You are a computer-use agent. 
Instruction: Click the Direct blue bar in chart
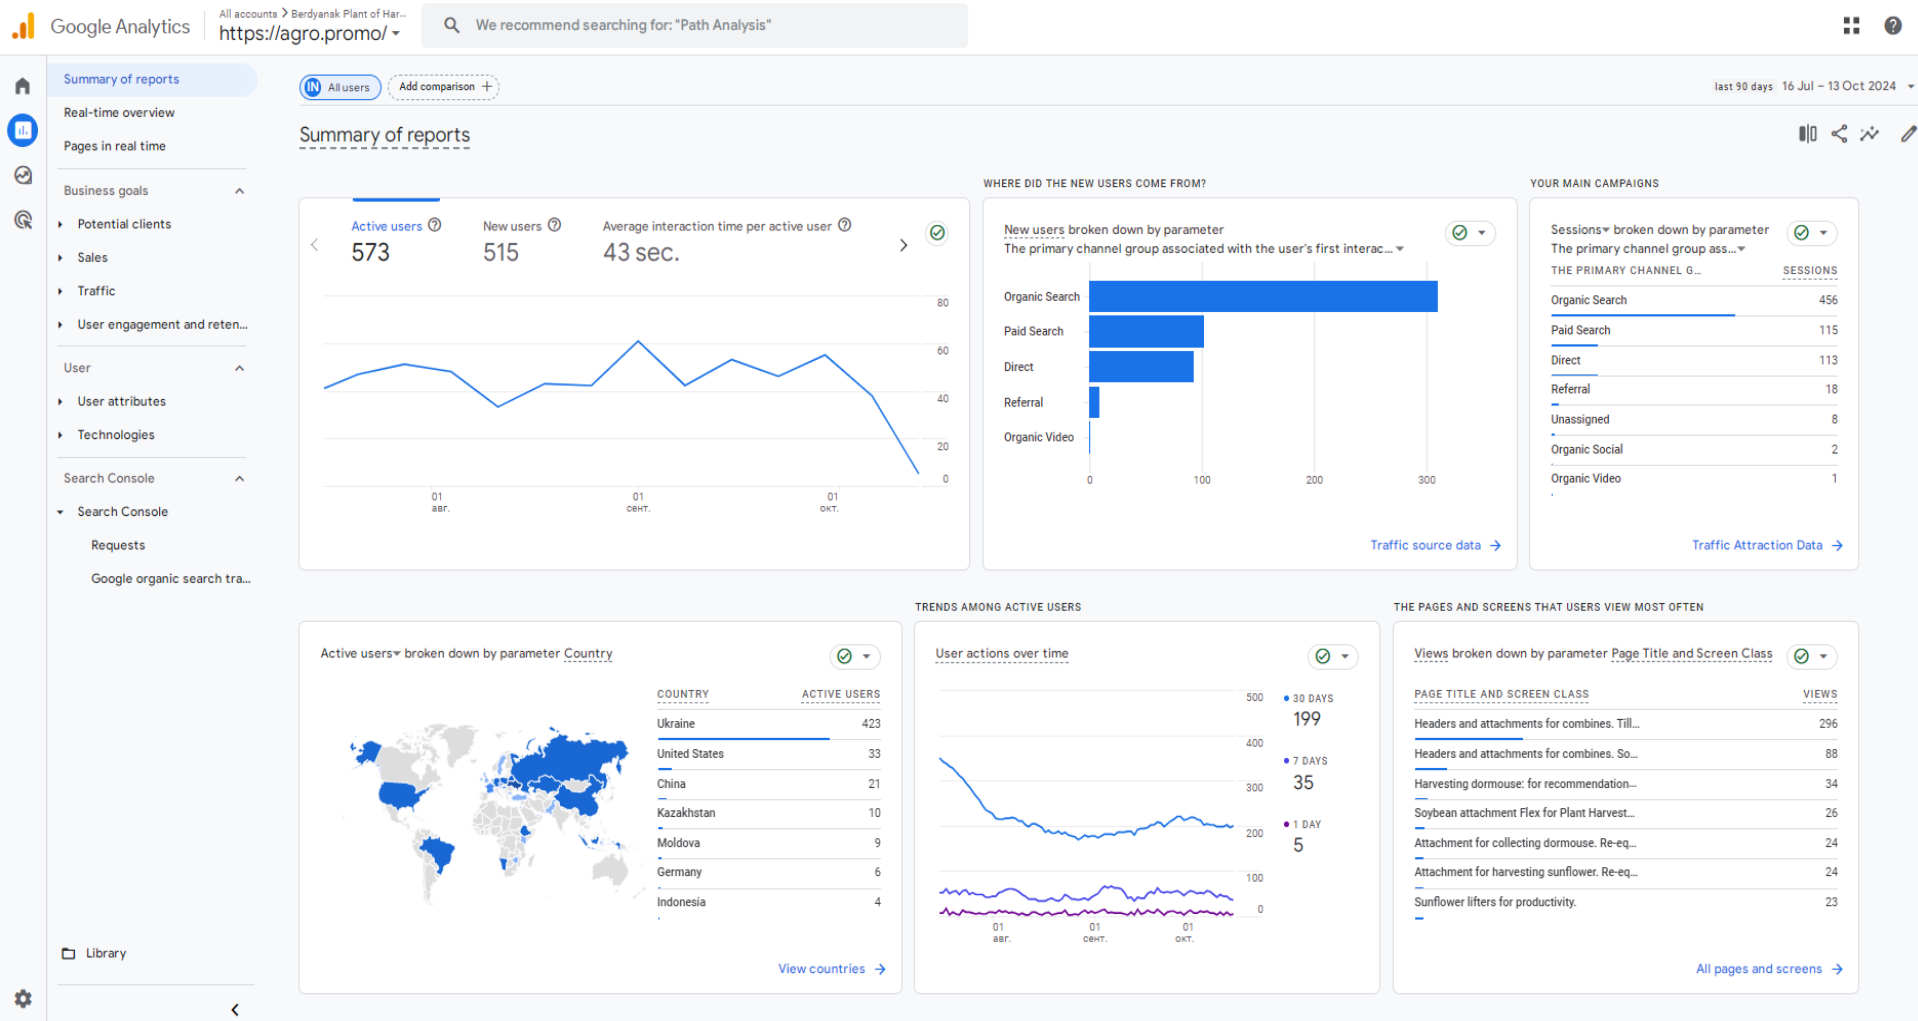point(1141,367)
